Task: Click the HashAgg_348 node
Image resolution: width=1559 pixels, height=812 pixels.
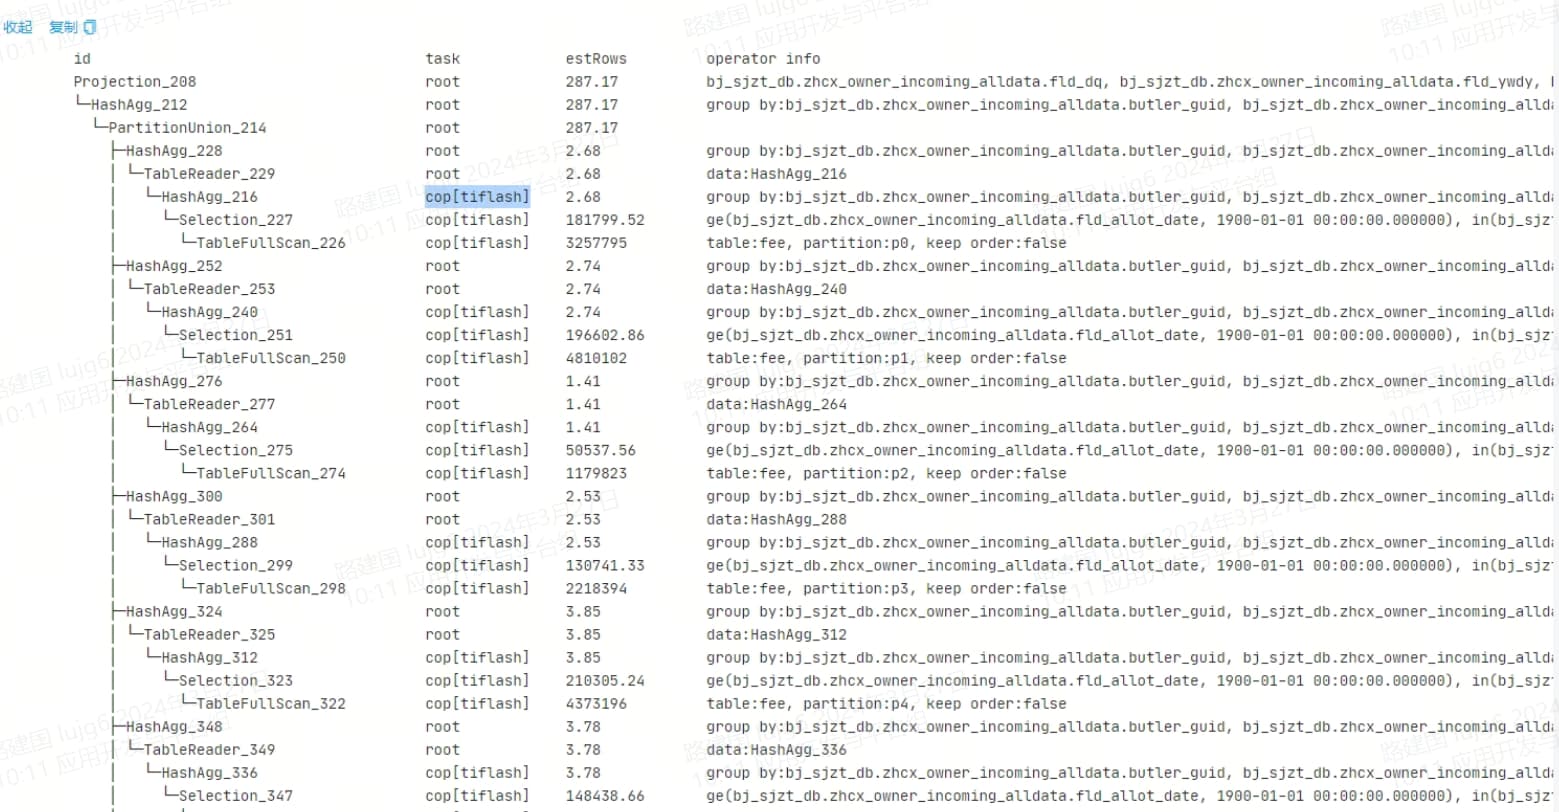Action: pyautogui.click(x=174, y=726)
